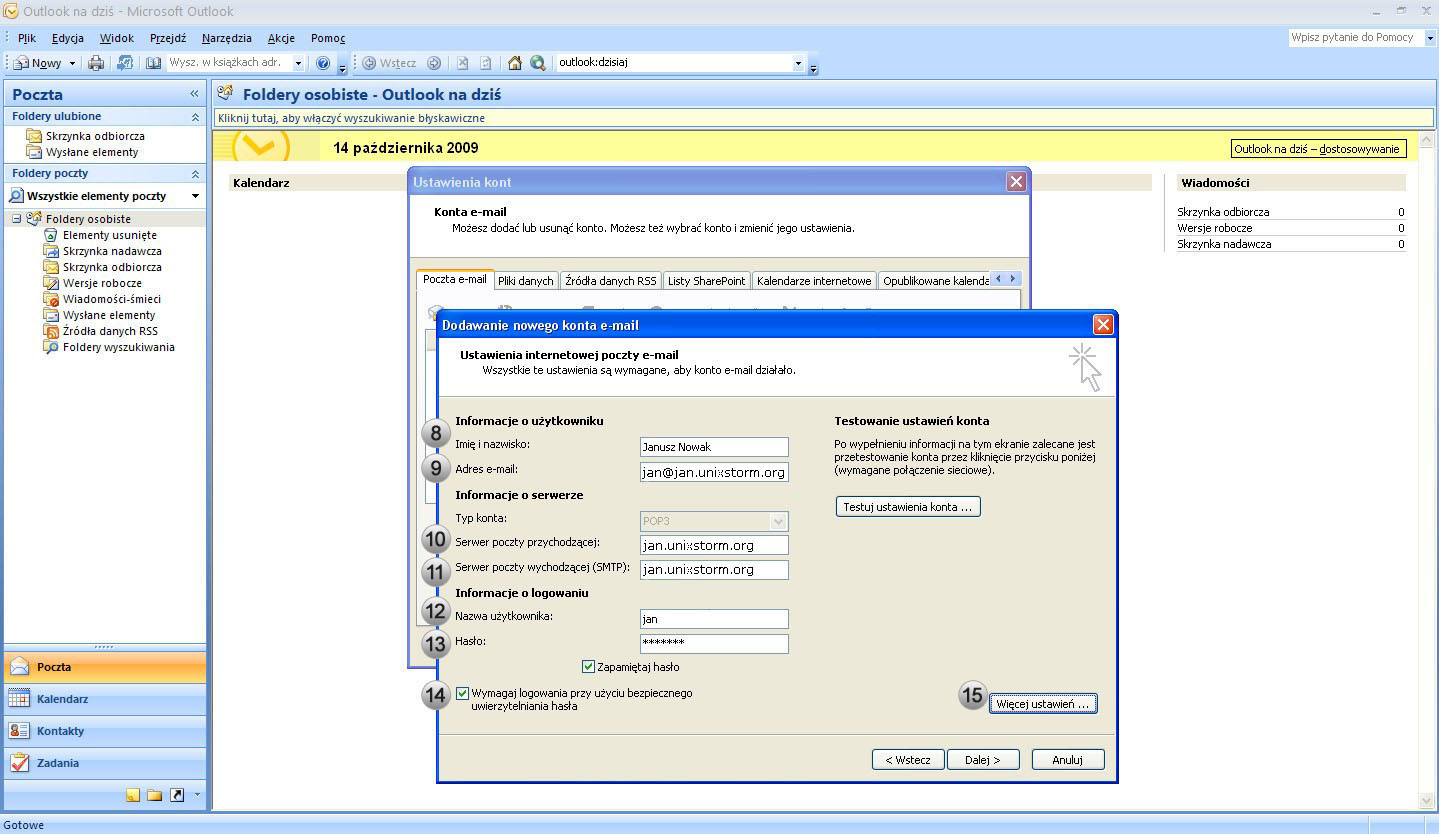Screen dimensions: 1439x834
Task: Click the Adres e-mail field
Action: point(714,472)
